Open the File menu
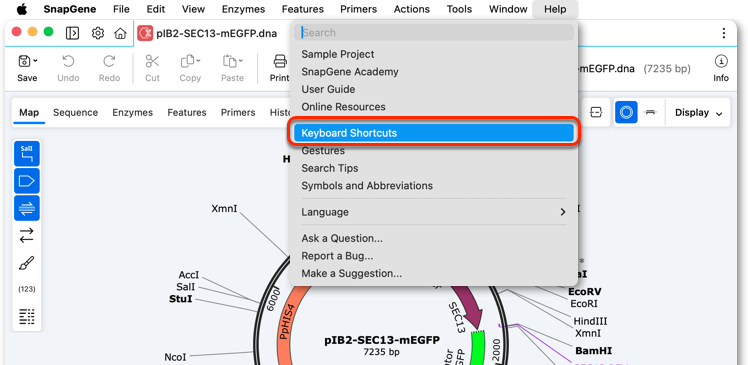The image size is (748, 365). click(121, 9)
